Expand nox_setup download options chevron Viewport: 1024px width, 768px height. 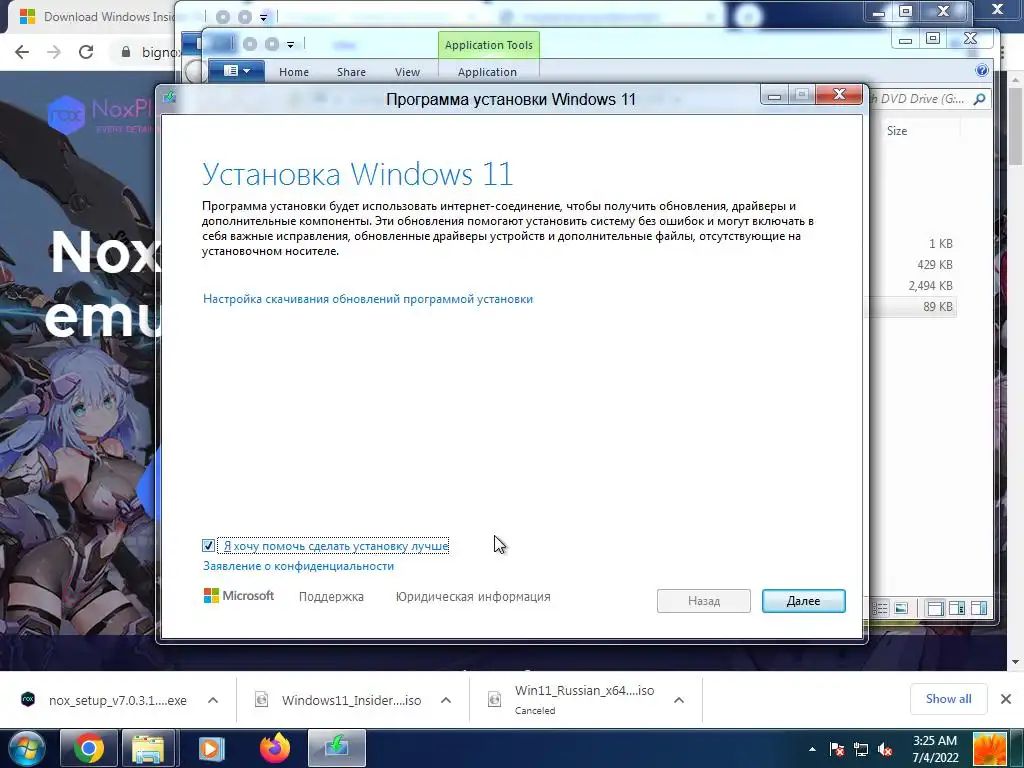[x=213, y=700]
